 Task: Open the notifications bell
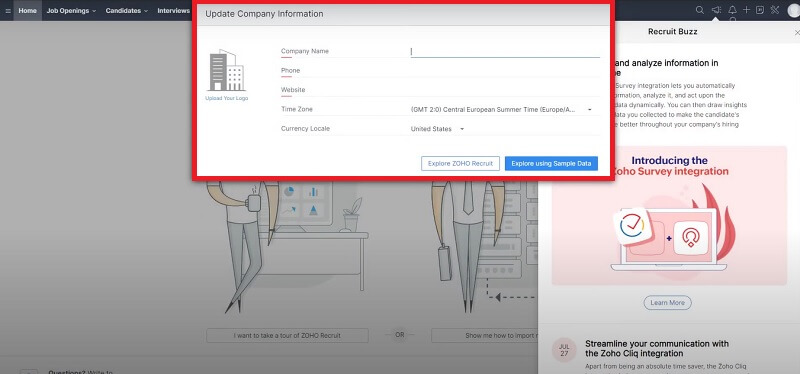pos(733,10)
